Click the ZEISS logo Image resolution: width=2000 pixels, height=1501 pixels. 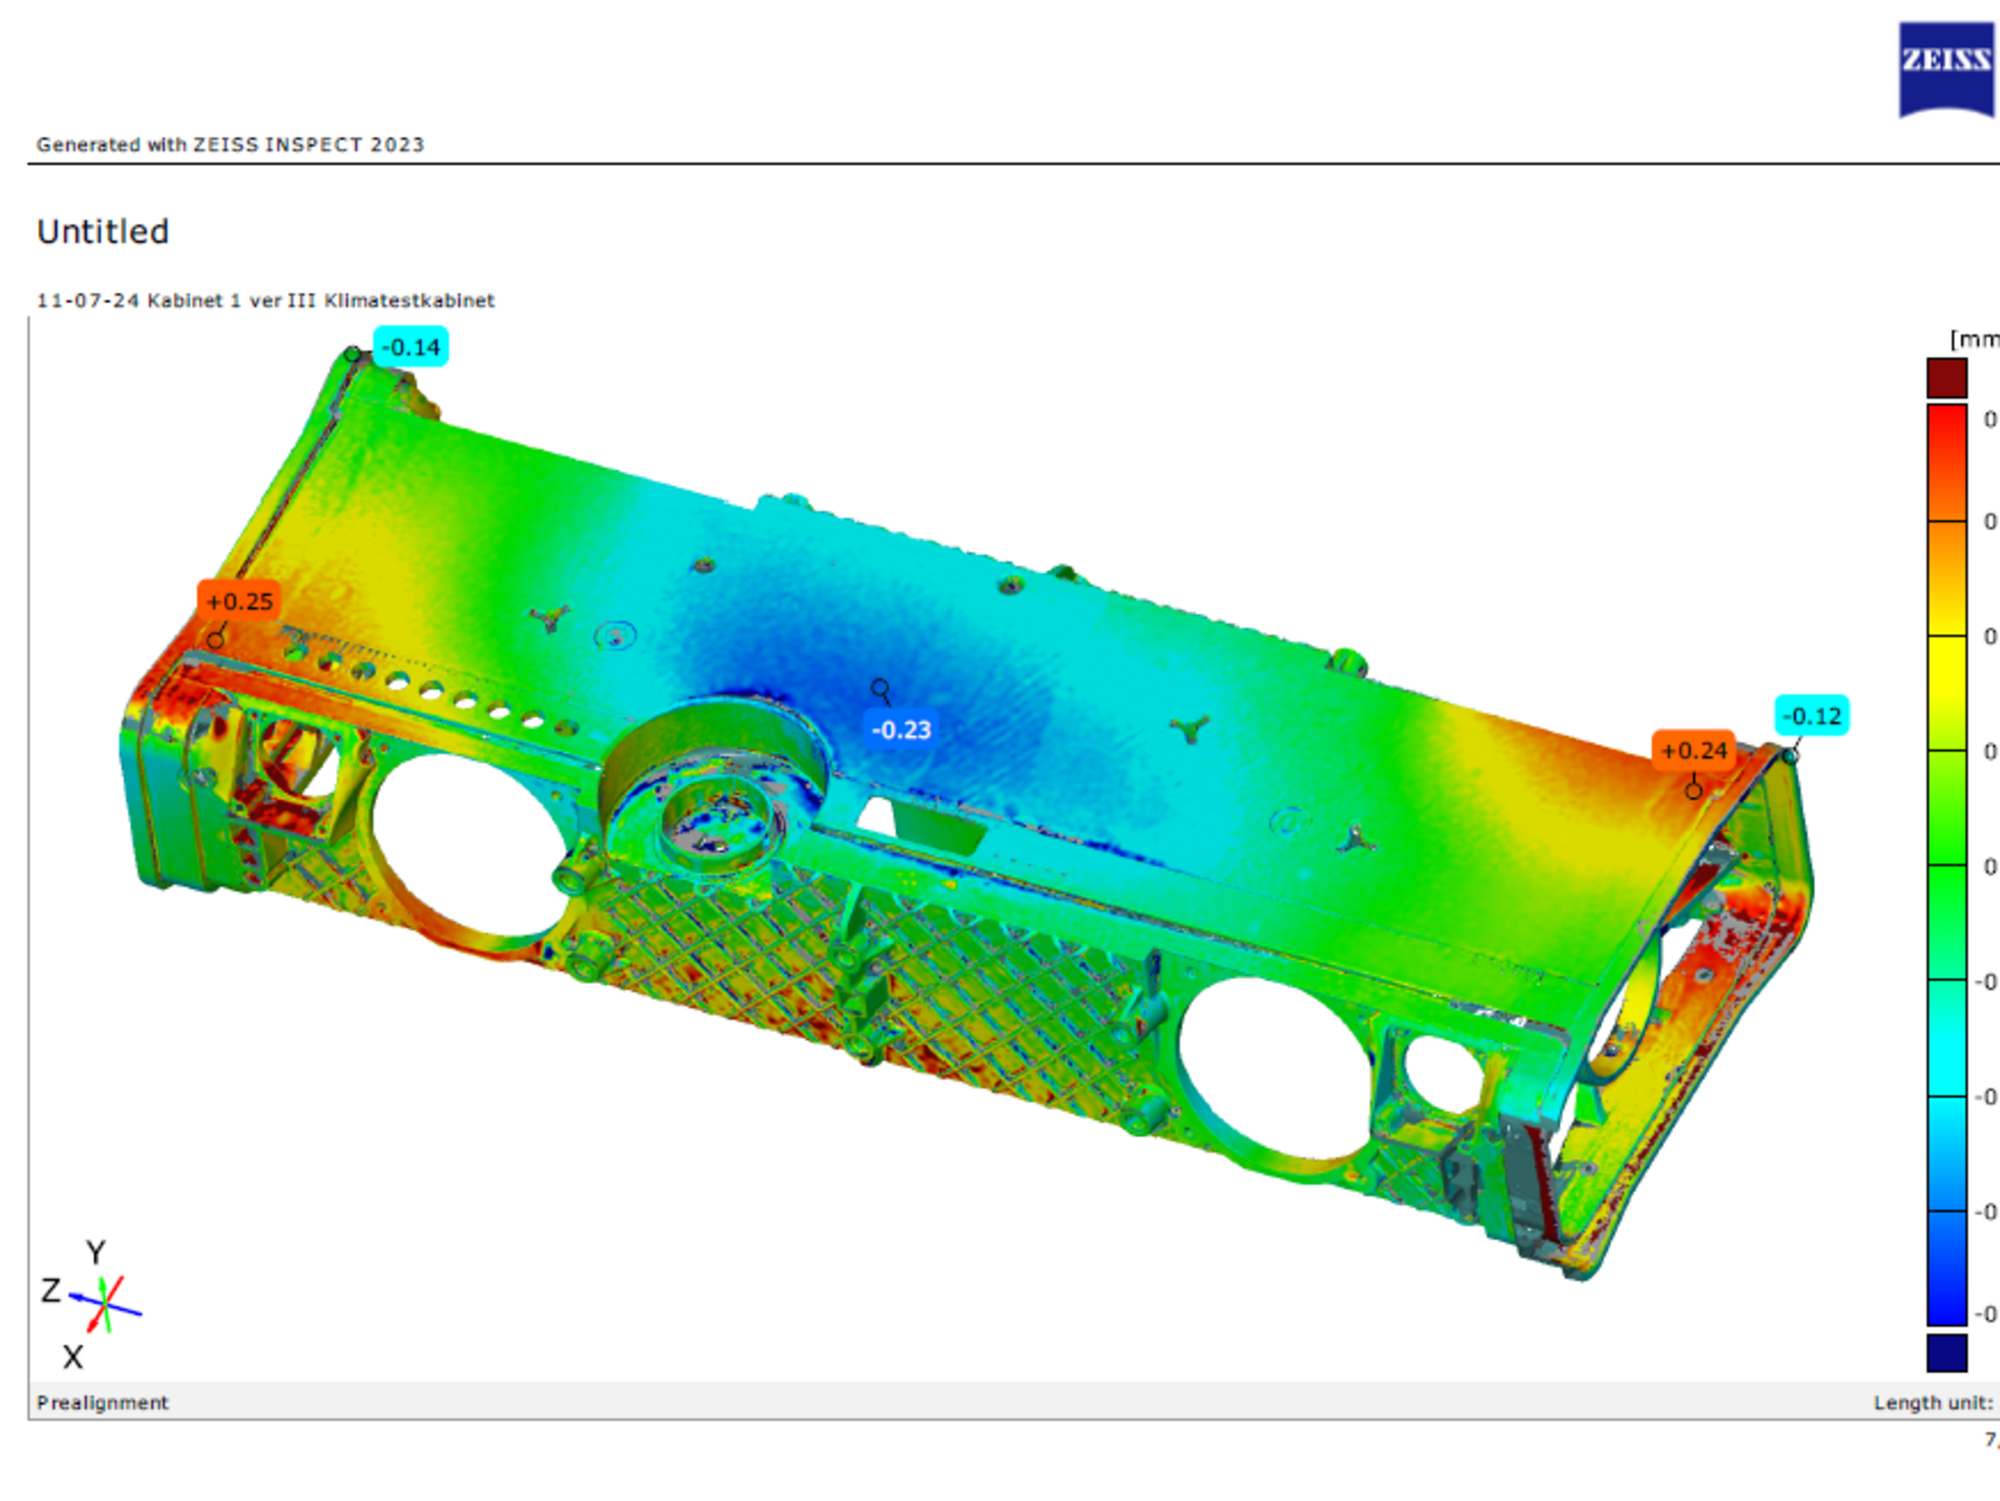pos(1946,69)
